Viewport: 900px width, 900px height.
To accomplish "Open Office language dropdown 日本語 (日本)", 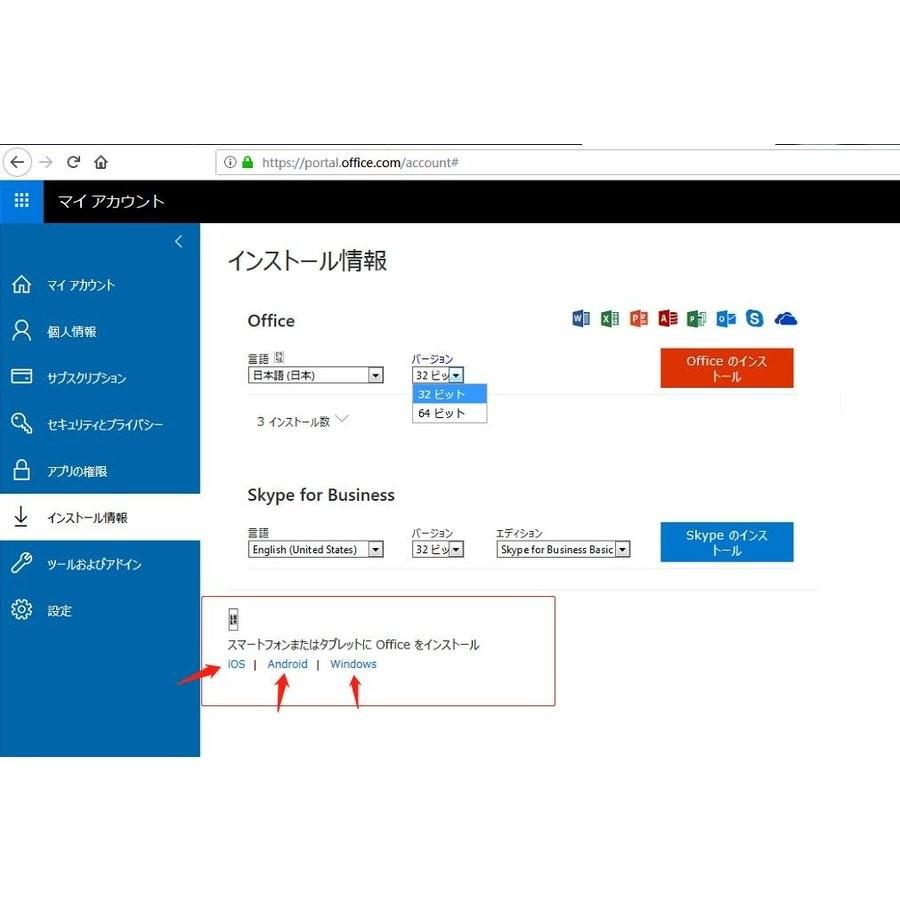I will [315, 376].
